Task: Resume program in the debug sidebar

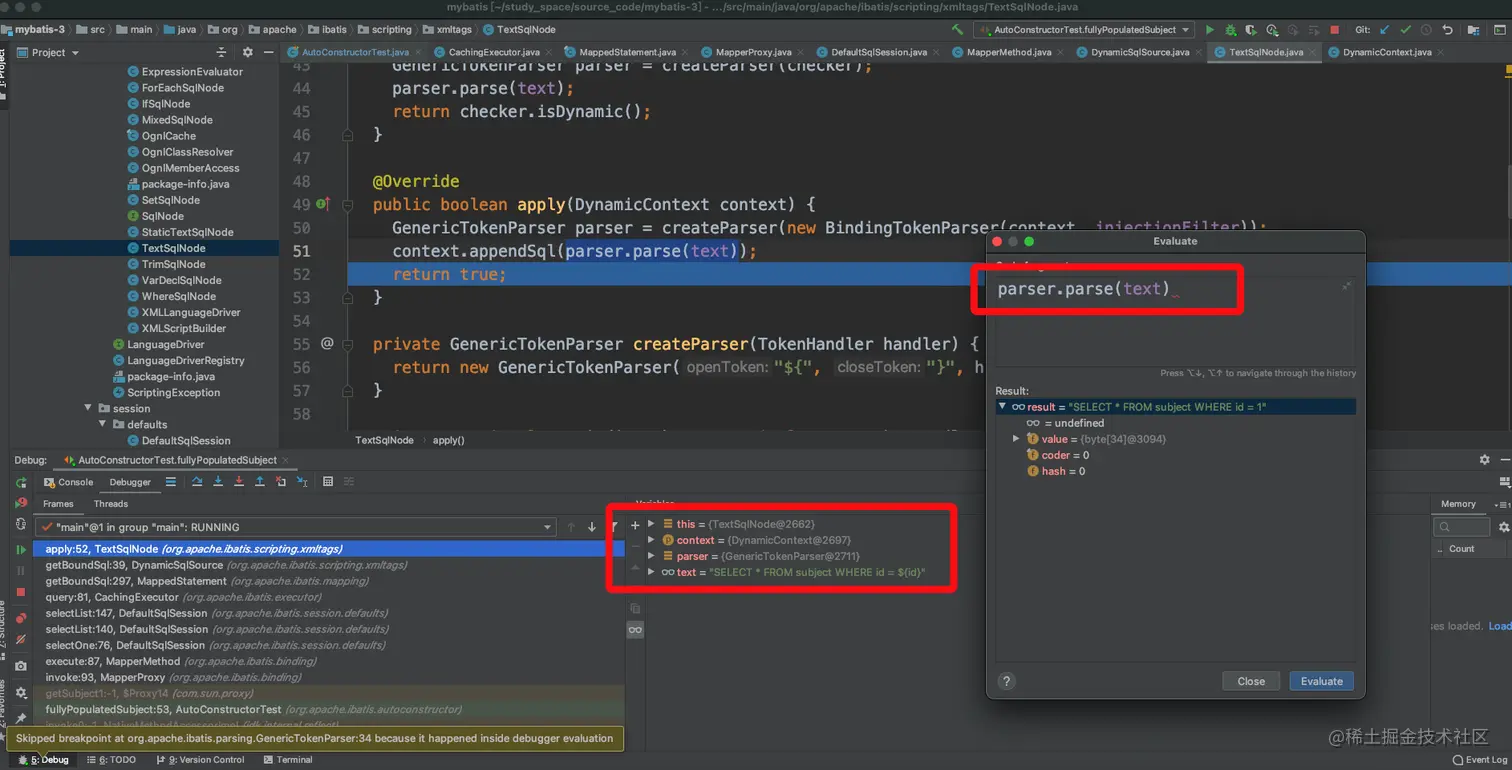Action: pos(21,550)
